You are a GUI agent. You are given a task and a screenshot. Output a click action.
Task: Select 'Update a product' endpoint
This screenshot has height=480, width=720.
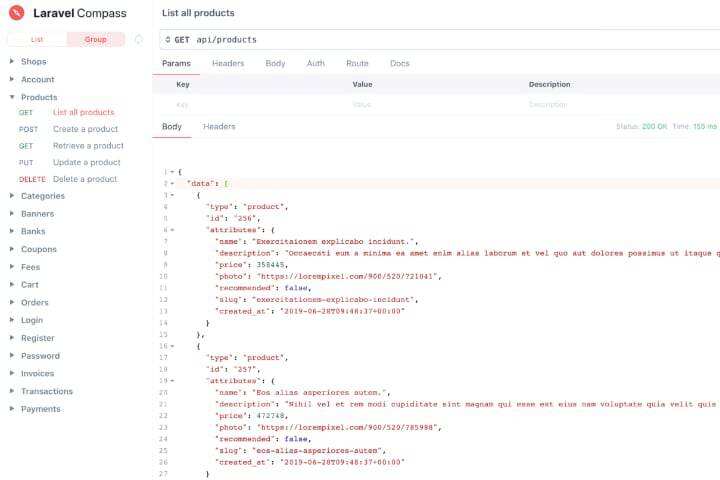87,162
